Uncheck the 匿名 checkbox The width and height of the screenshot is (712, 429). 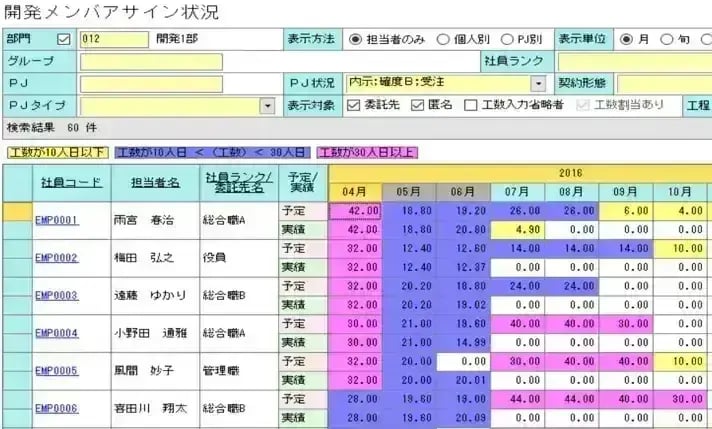pyautogui.click(x=419, y=105)
